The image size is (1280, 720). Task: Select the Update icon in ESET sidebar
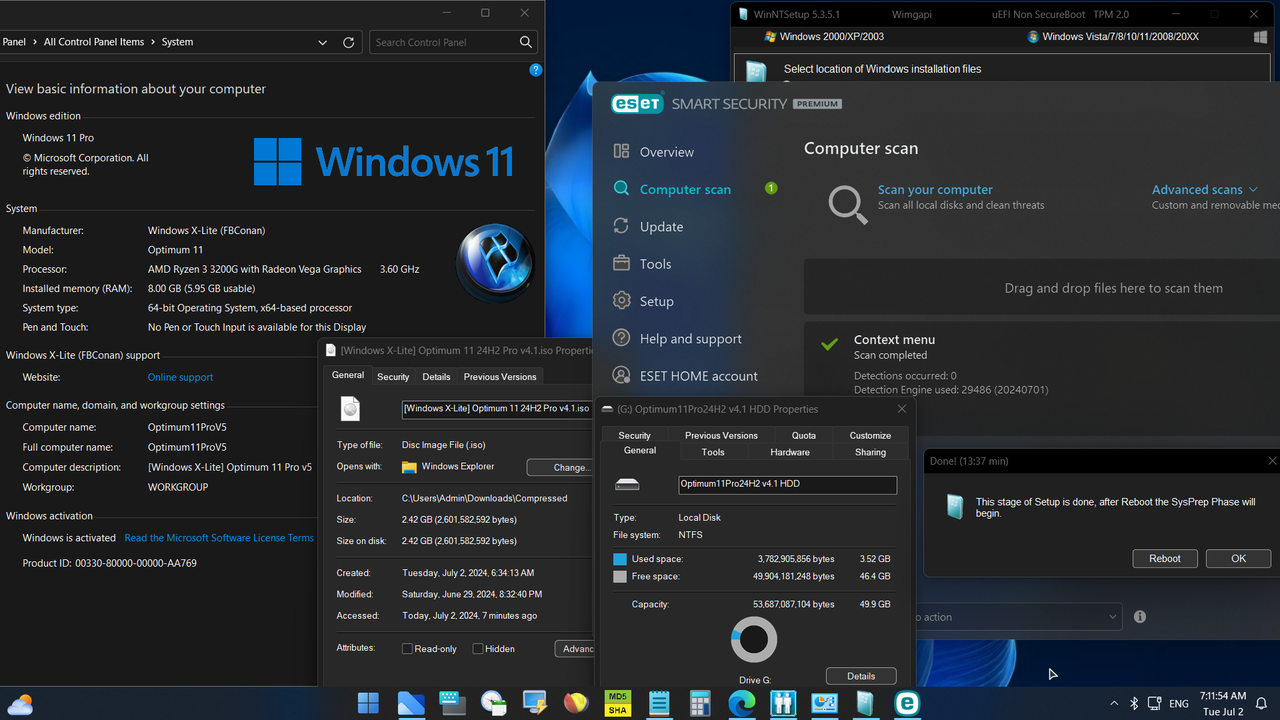(x=621, y=226)
